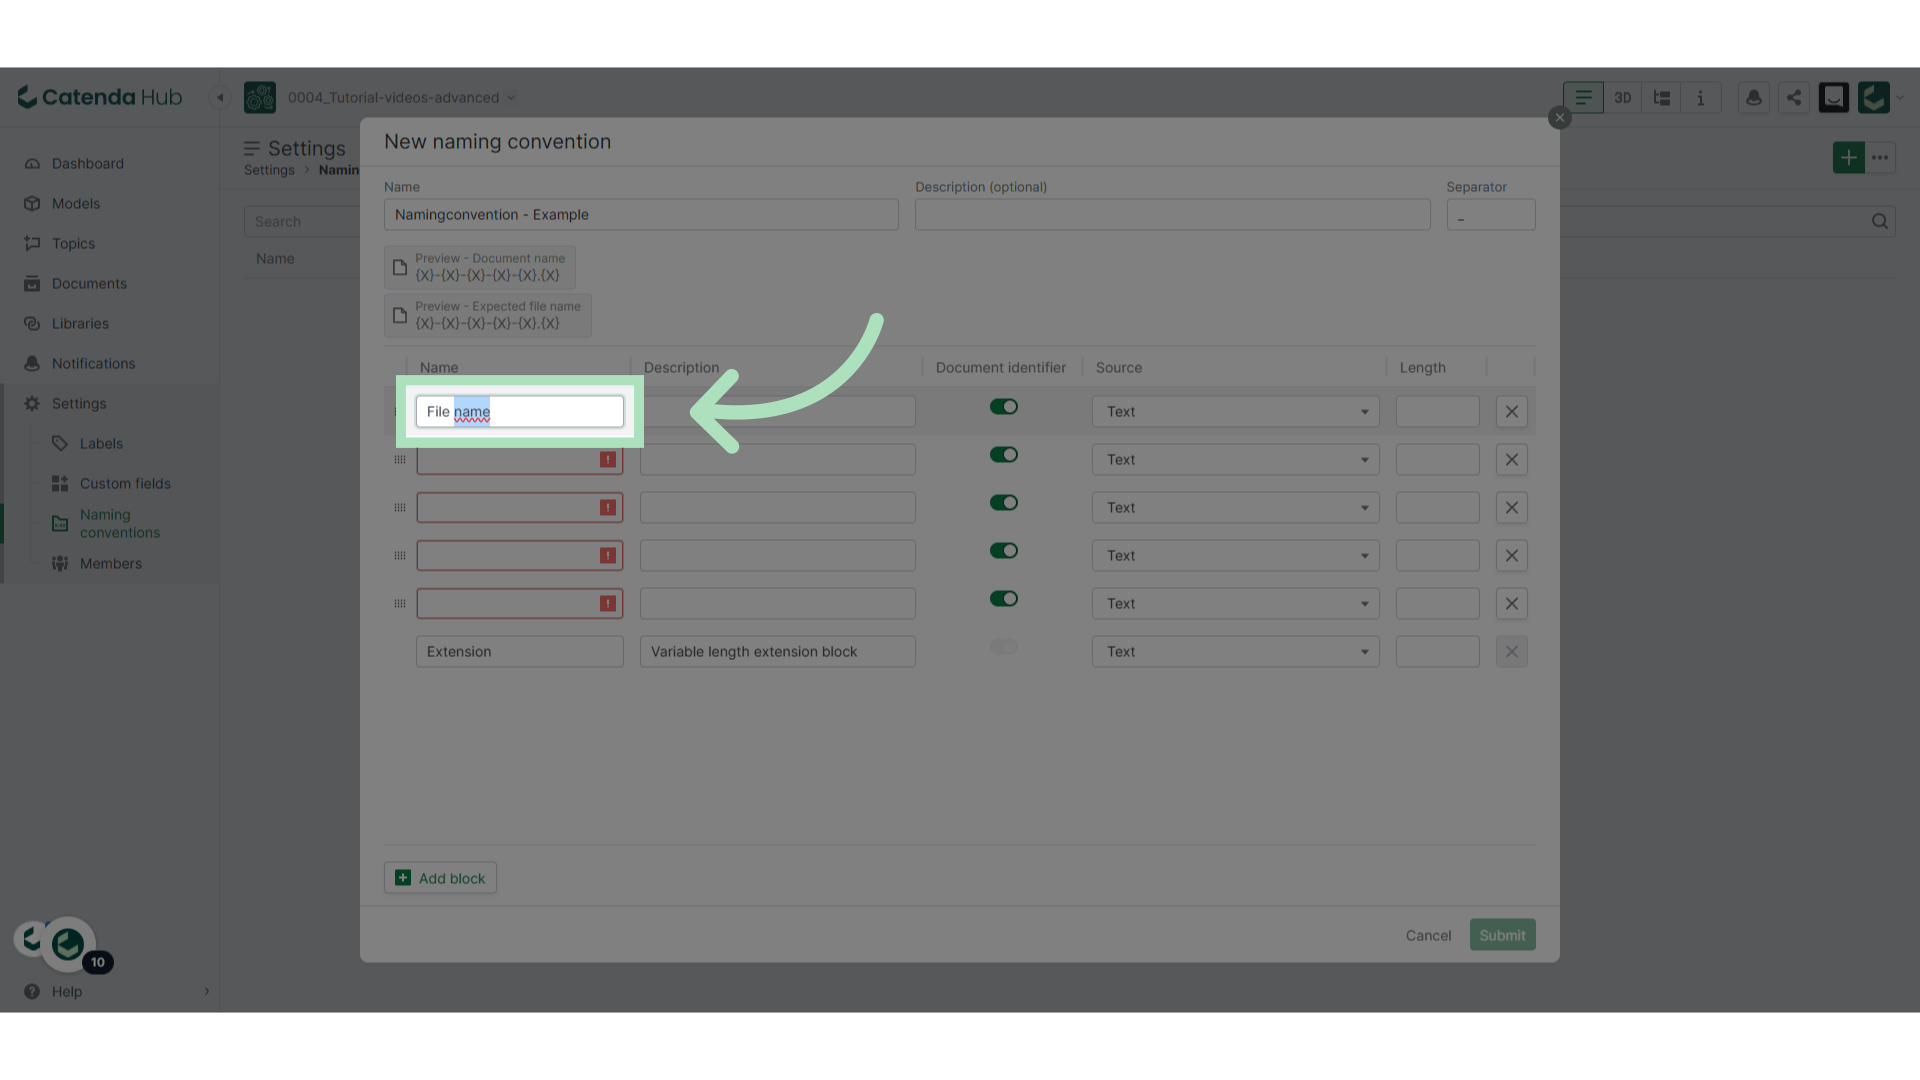Open Source dropdown for Extension row
The height and width of the screenshot is (1080, 1920).
[1236, 651]
